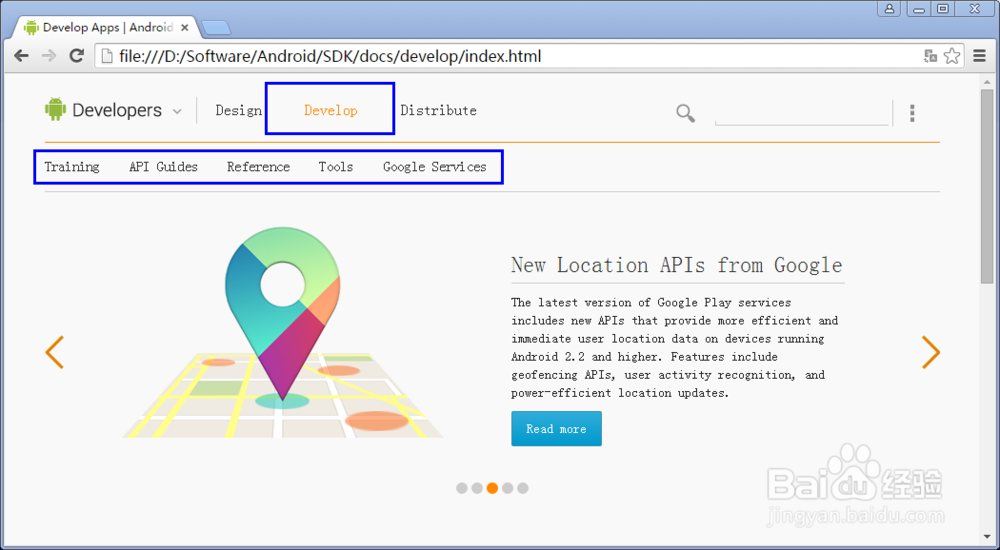Maximize the Chrome window

tap(942, 9)
